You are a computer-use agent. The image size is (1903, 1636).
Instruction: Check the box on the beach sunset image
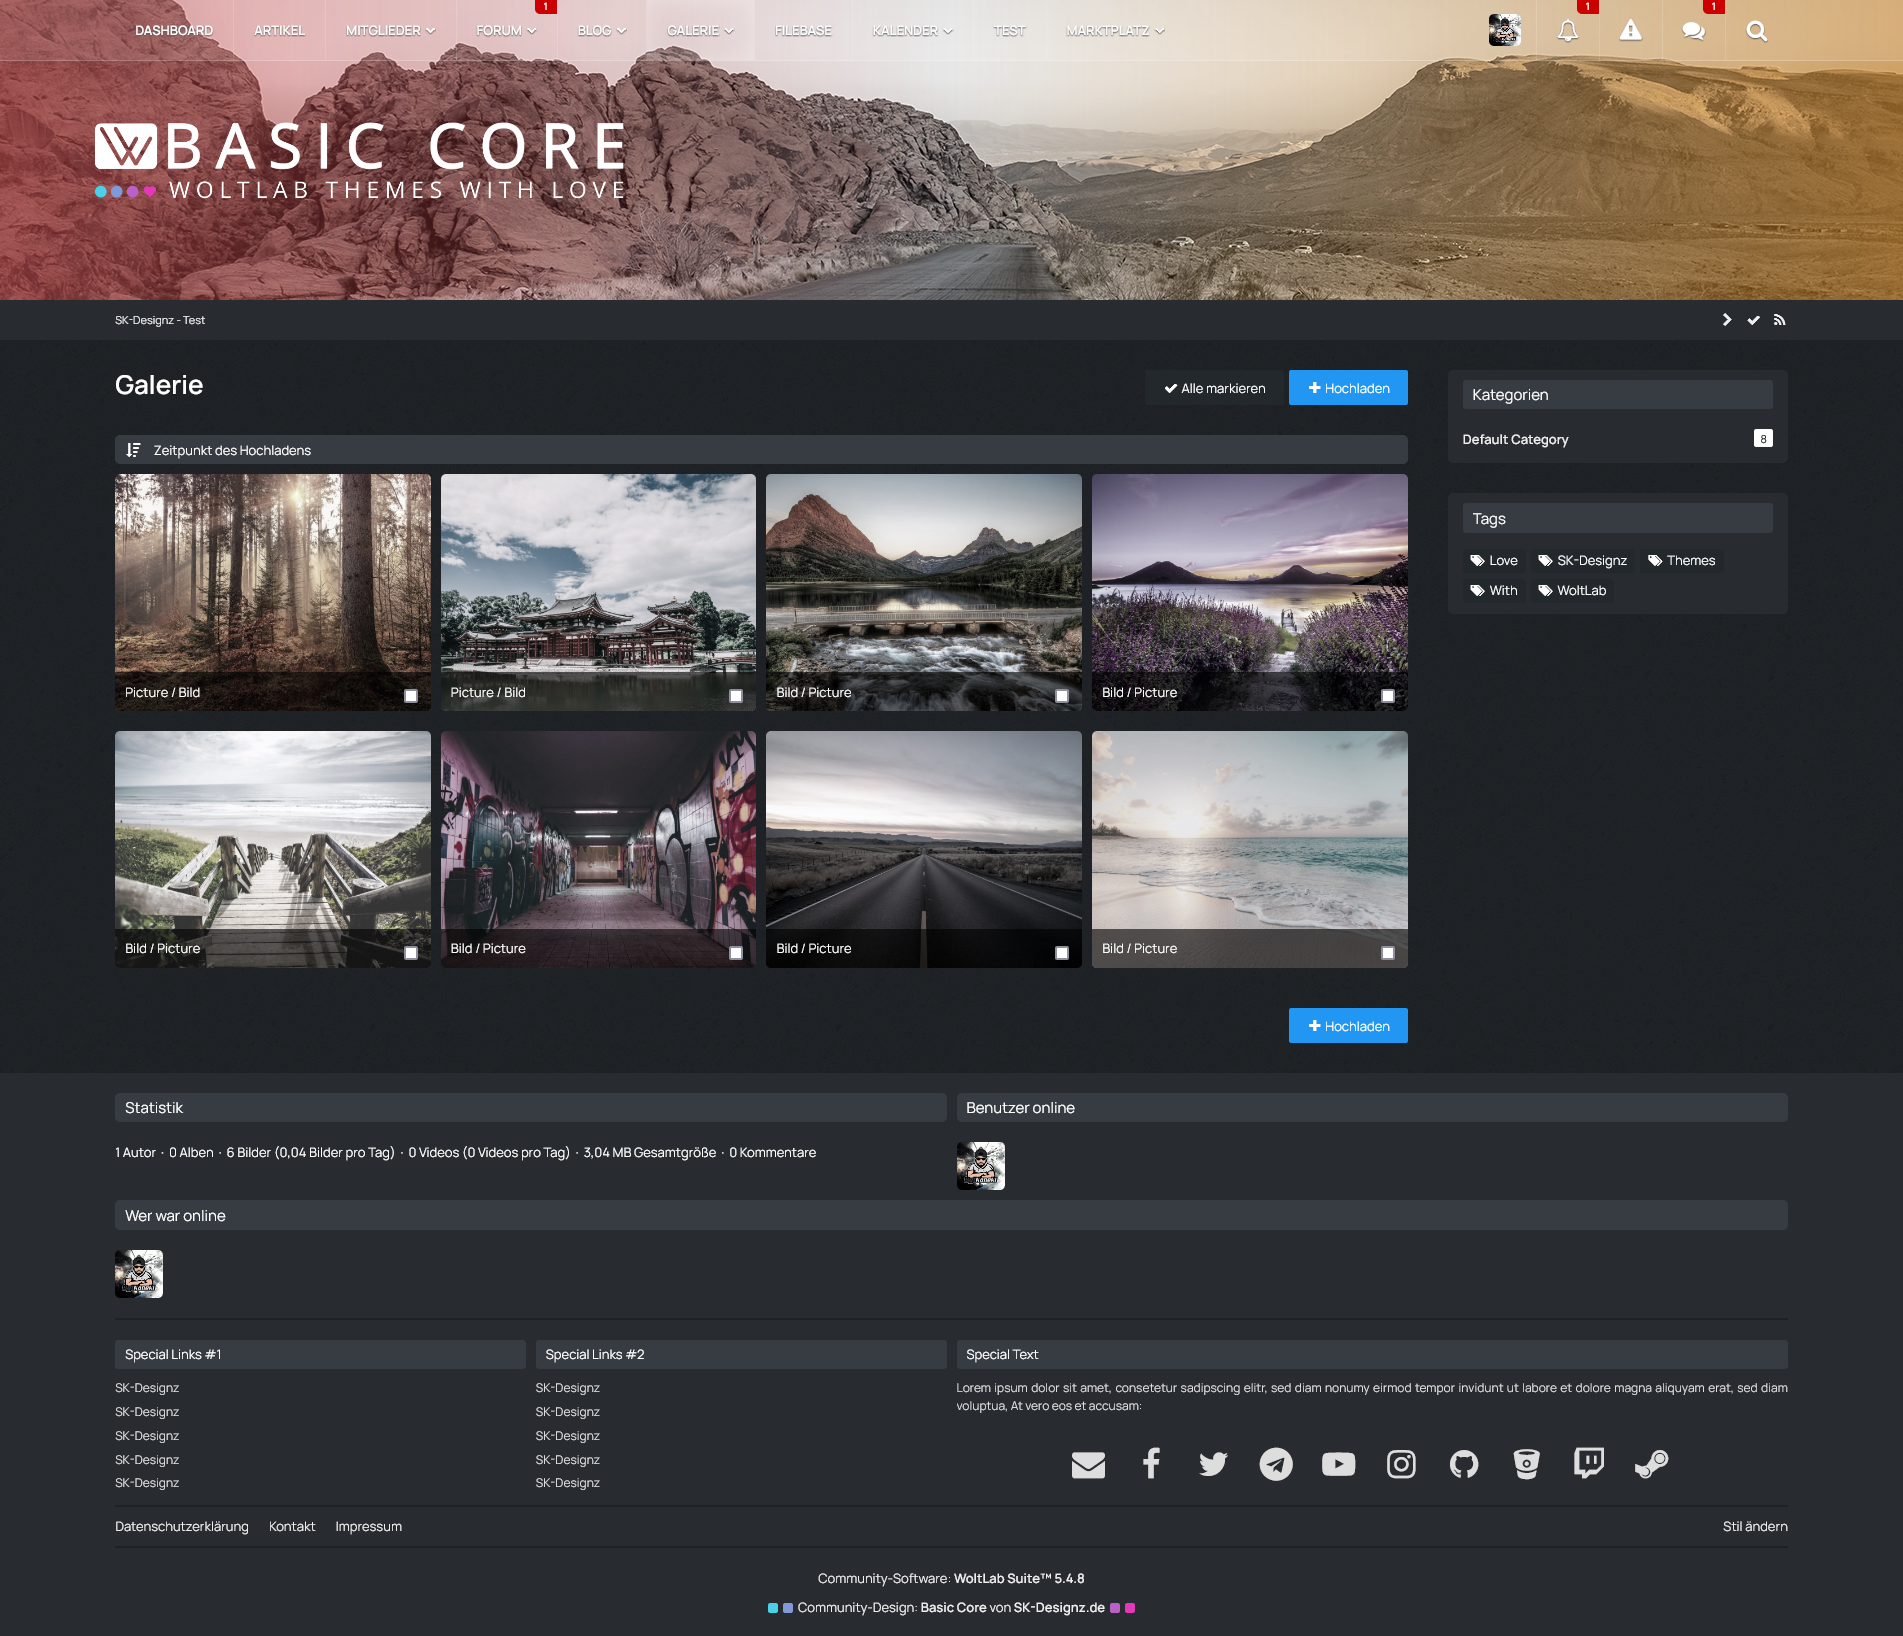click(1387, 953)
